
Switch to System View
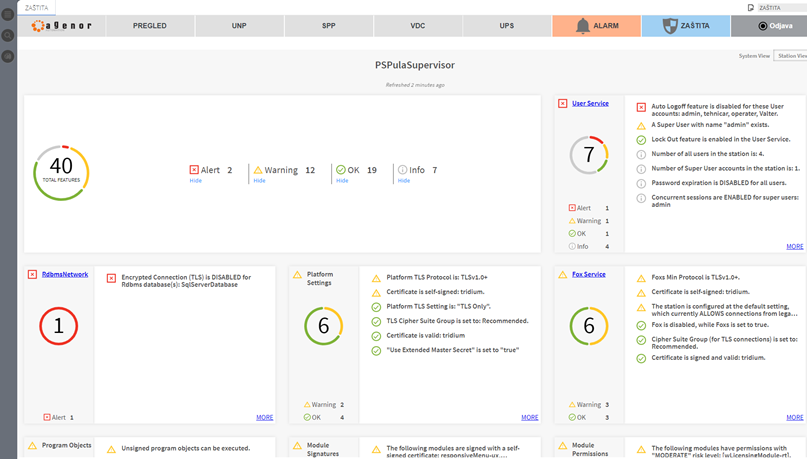[x=754, y=56]
